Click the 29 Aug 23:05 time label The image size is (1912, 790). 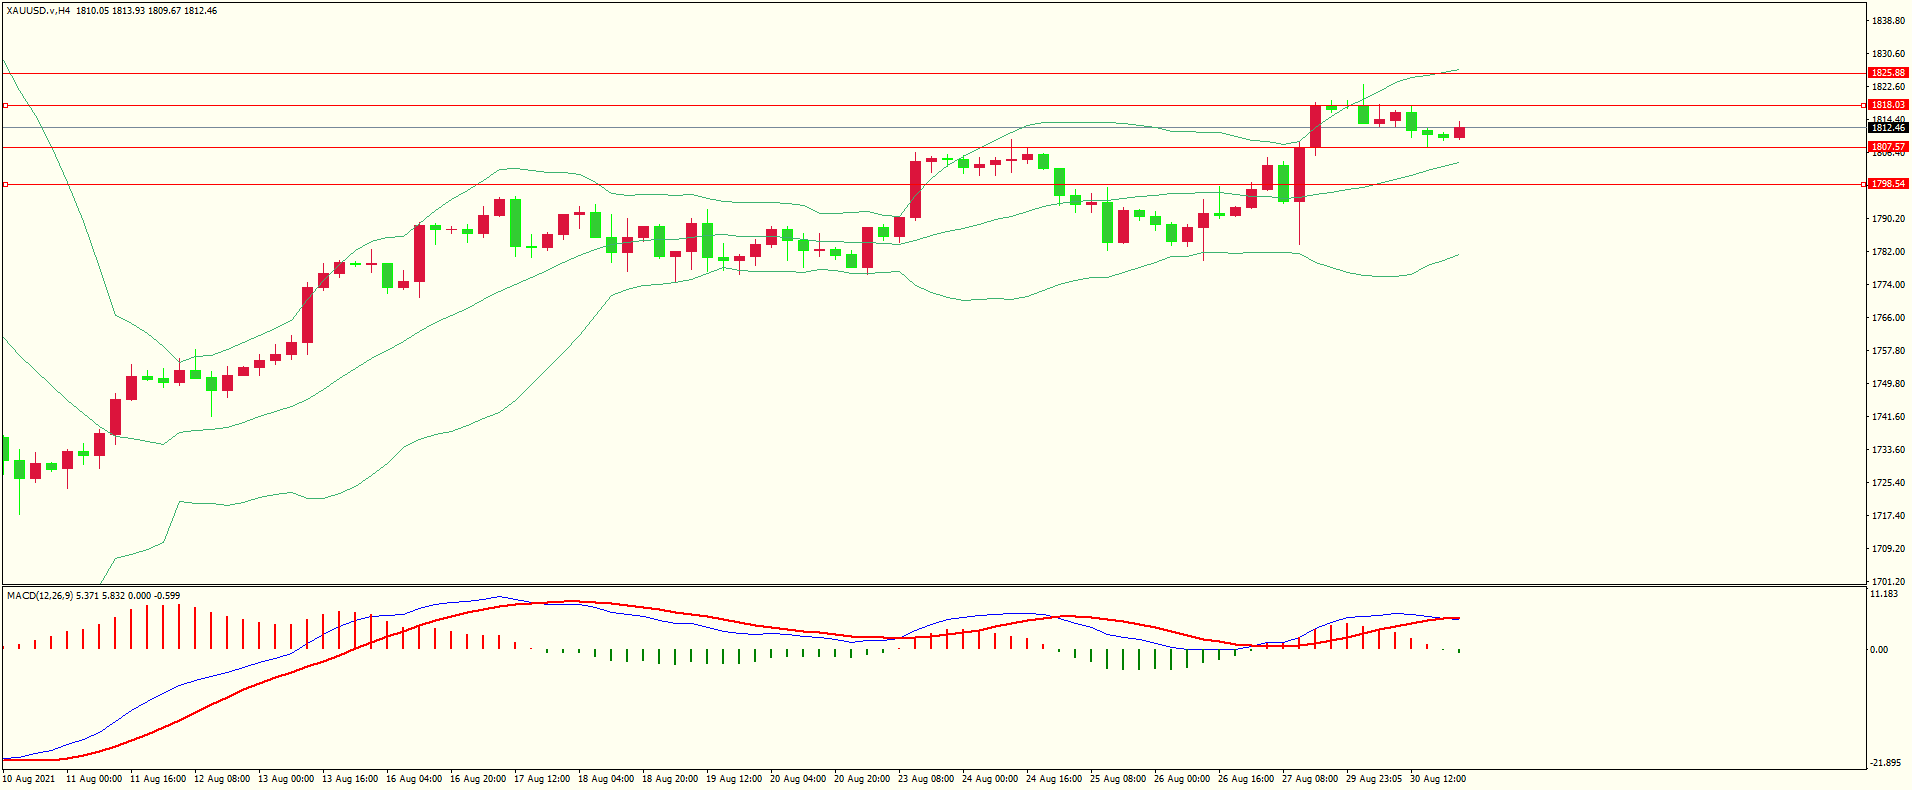[1374, 779]
